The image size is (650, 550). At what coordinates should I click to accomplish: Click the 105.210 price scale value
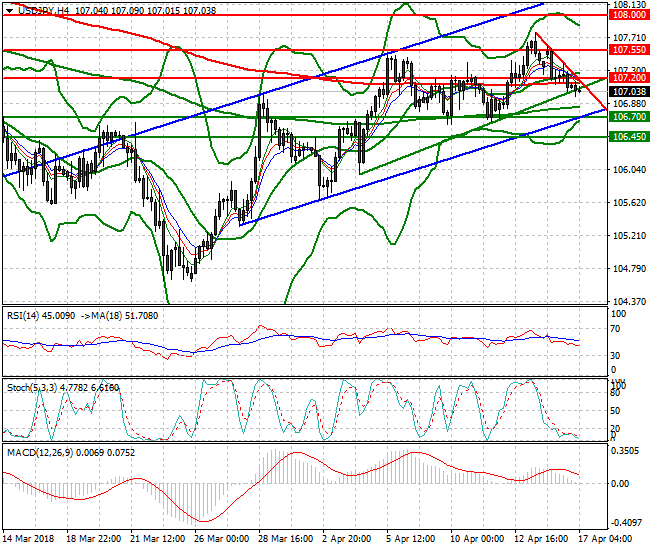pyautogui.click(x=629, y=235)
